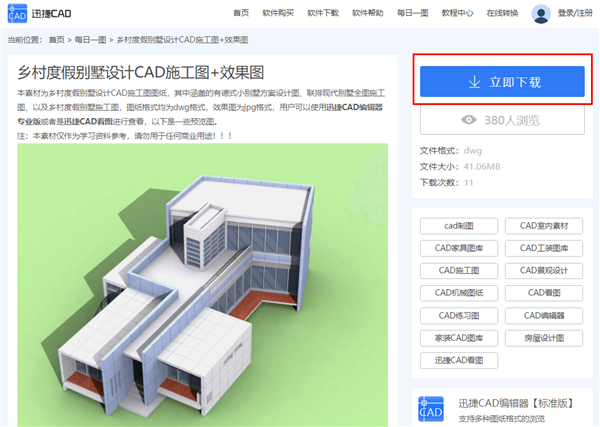600x427 pixels.
Task: Go to 软件下载 in top navigation
Action: pyautogui.click(x=323, y=13)
